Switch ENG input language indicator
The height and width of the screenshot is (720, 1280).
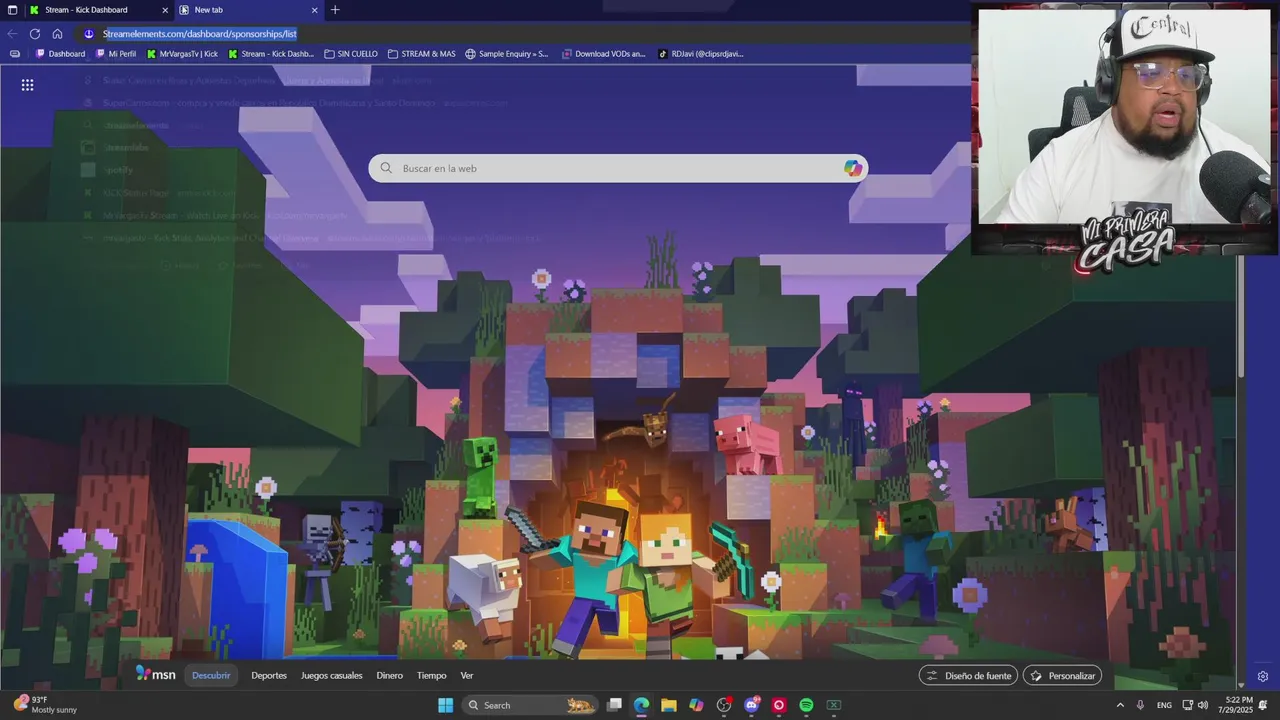pyautogui.click(x=1164, y=705)
